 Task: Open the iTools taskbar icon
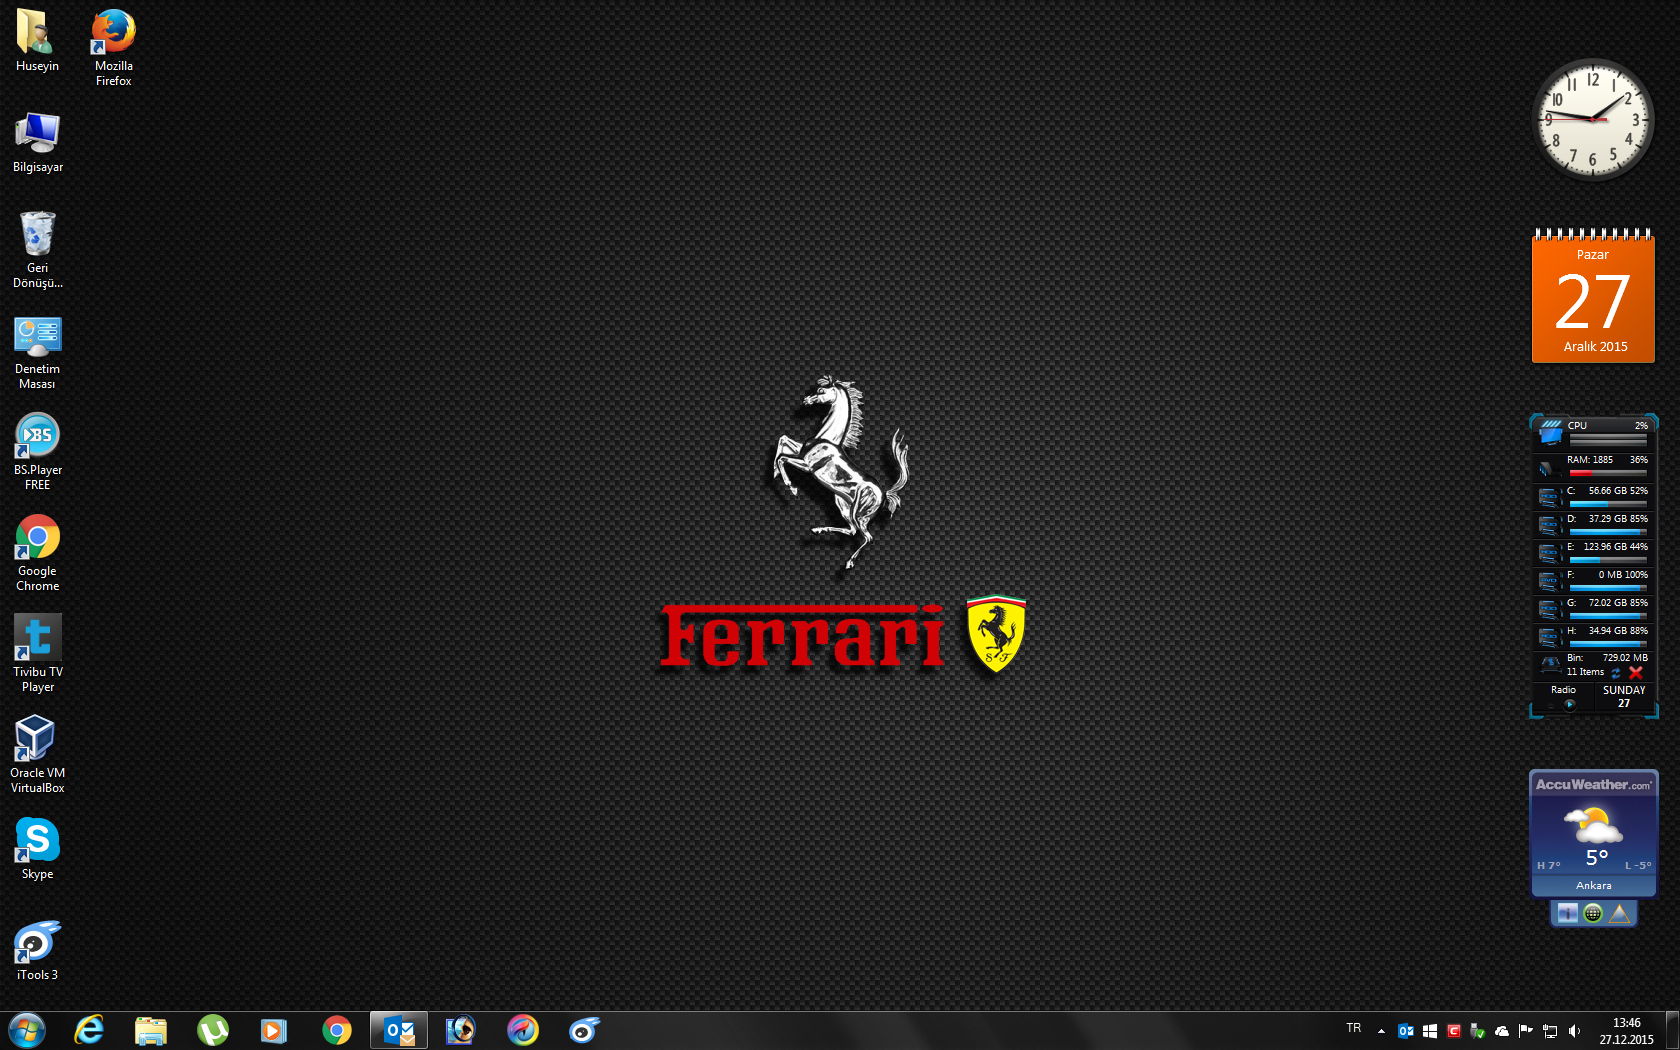point(584,1030)
